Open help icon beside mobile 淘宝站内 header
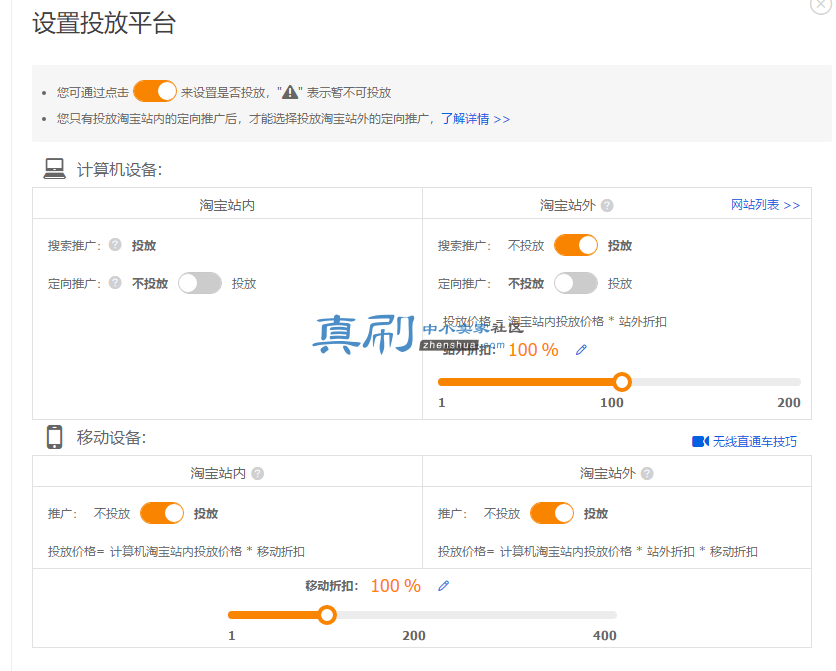The image size is (836, 671). [x=258, y=473]
